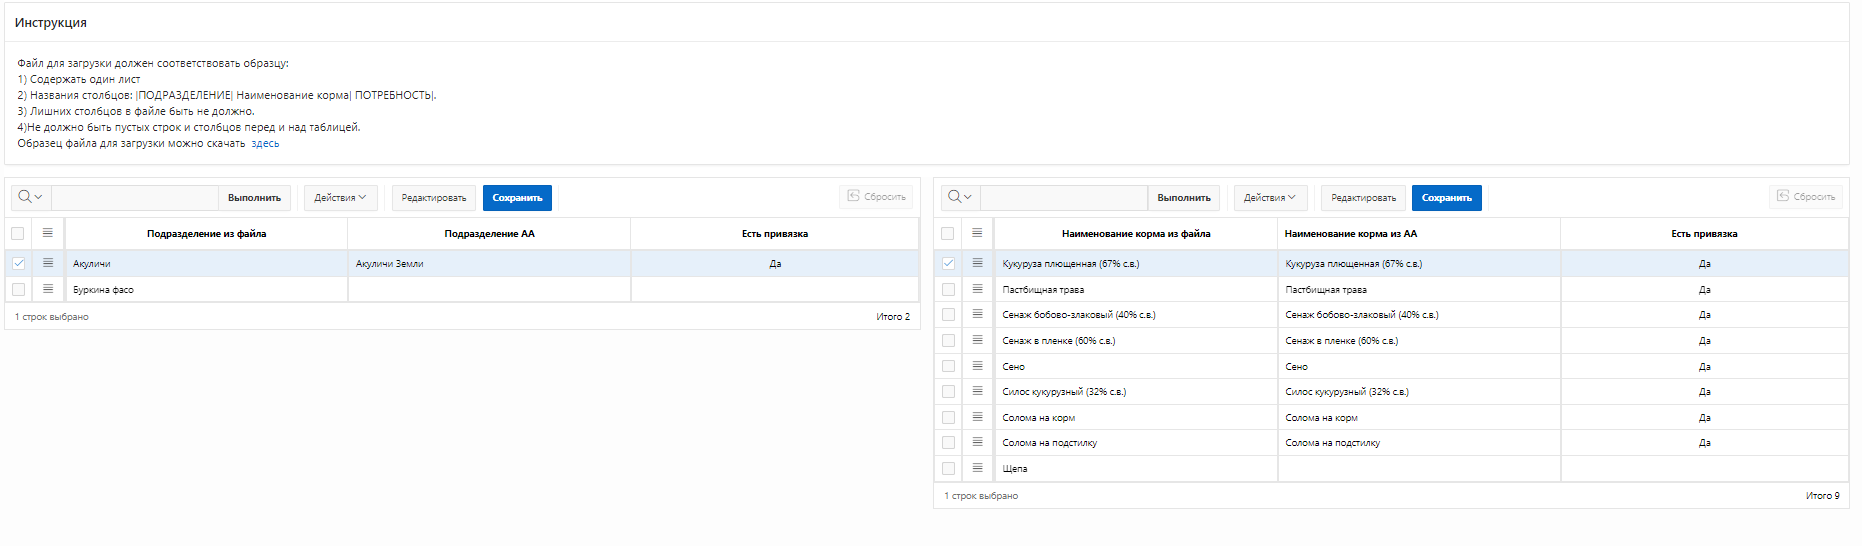Click Выполнить in the right grid toolbar

[x=1183, y=198]
